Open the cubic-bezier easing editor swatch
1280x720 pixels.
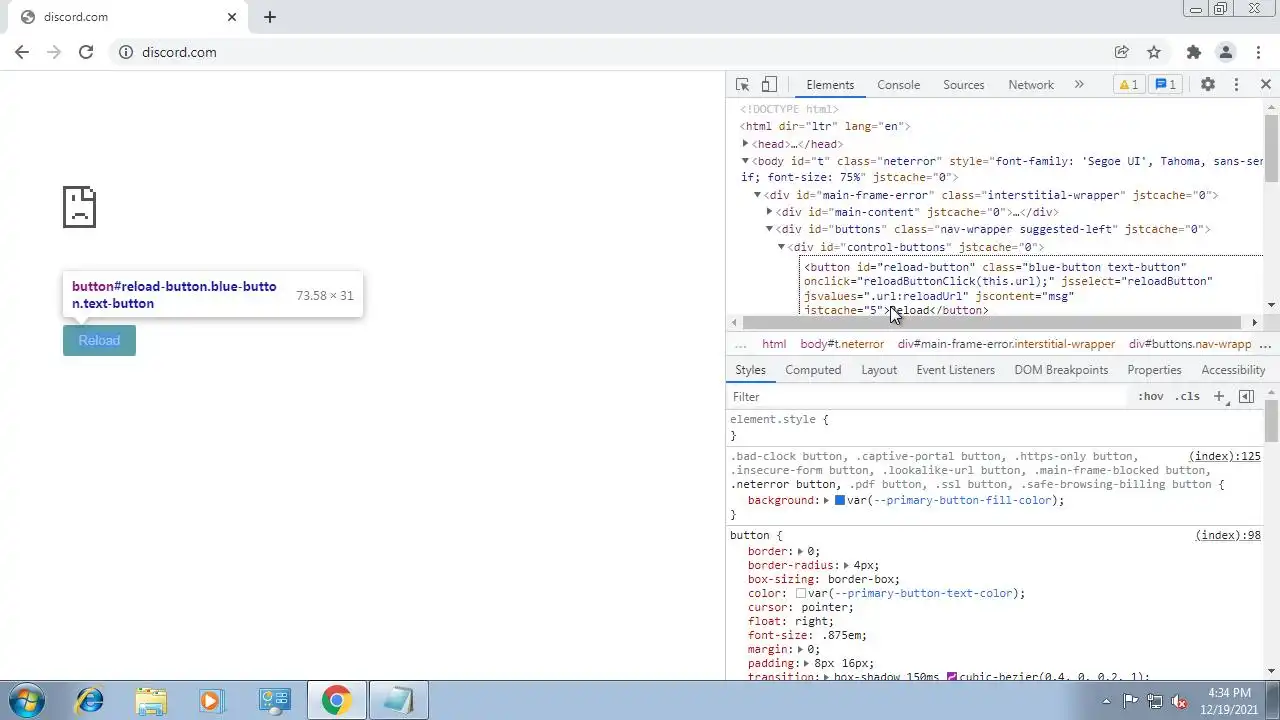pos(952,677)
